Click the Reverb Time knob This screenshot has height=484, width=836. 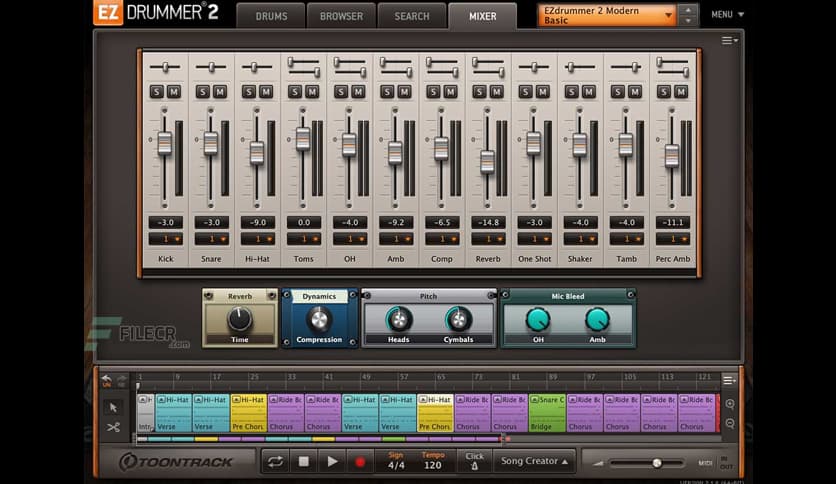click(239, 319)
